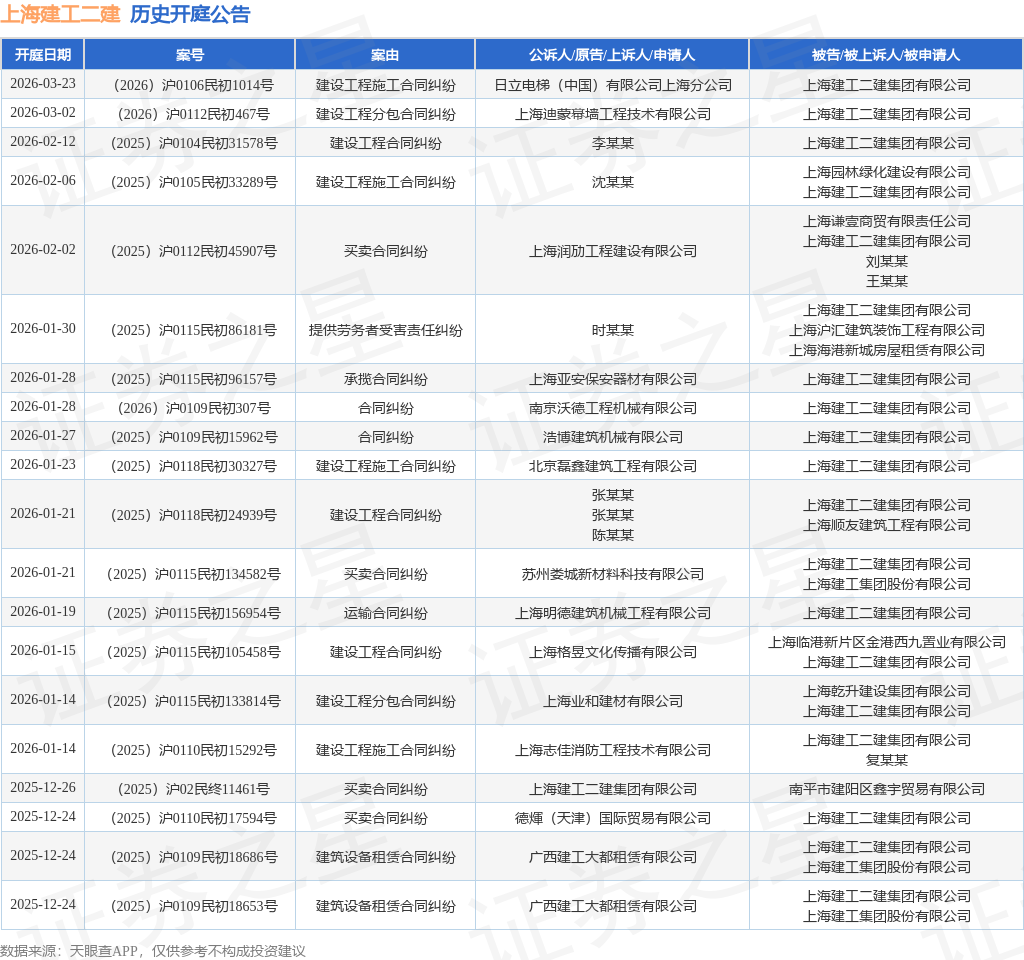Click plaintiff 上海格昱文化传播有限公司
This screenshot has height=960, width=1024.
pyautogui.click(x=613, y=652)
